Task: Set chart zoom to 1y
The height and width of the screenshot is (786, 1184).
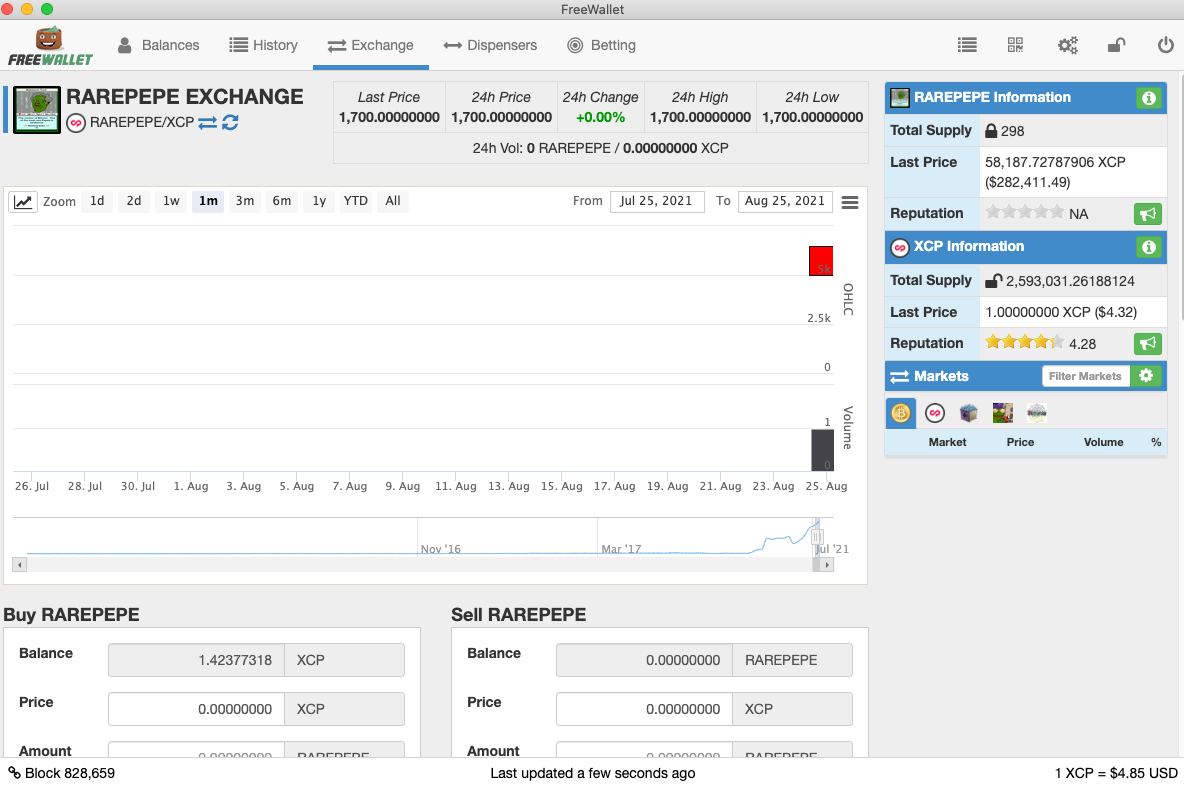Action: [x=319, y=201]
